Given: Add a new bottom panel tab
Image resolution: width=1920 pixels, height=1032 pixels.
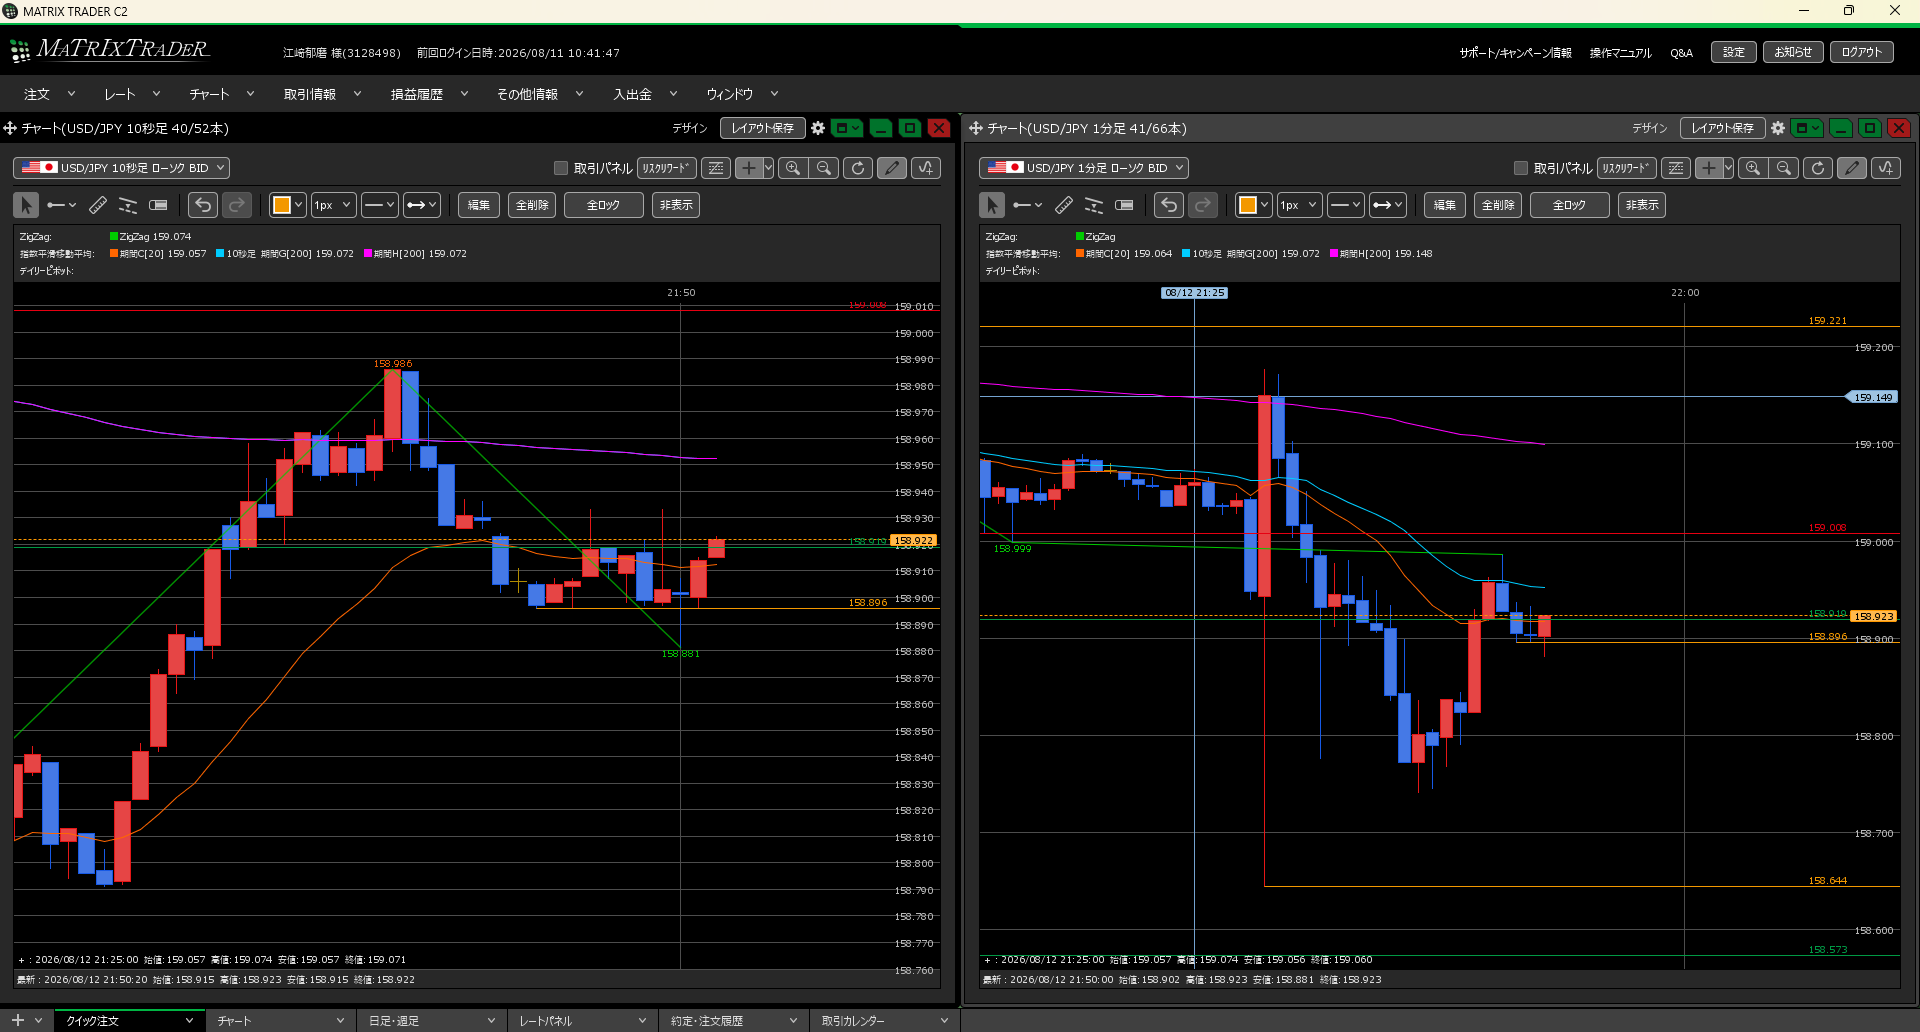Looking at the screenshot, I should [17, 1020].
